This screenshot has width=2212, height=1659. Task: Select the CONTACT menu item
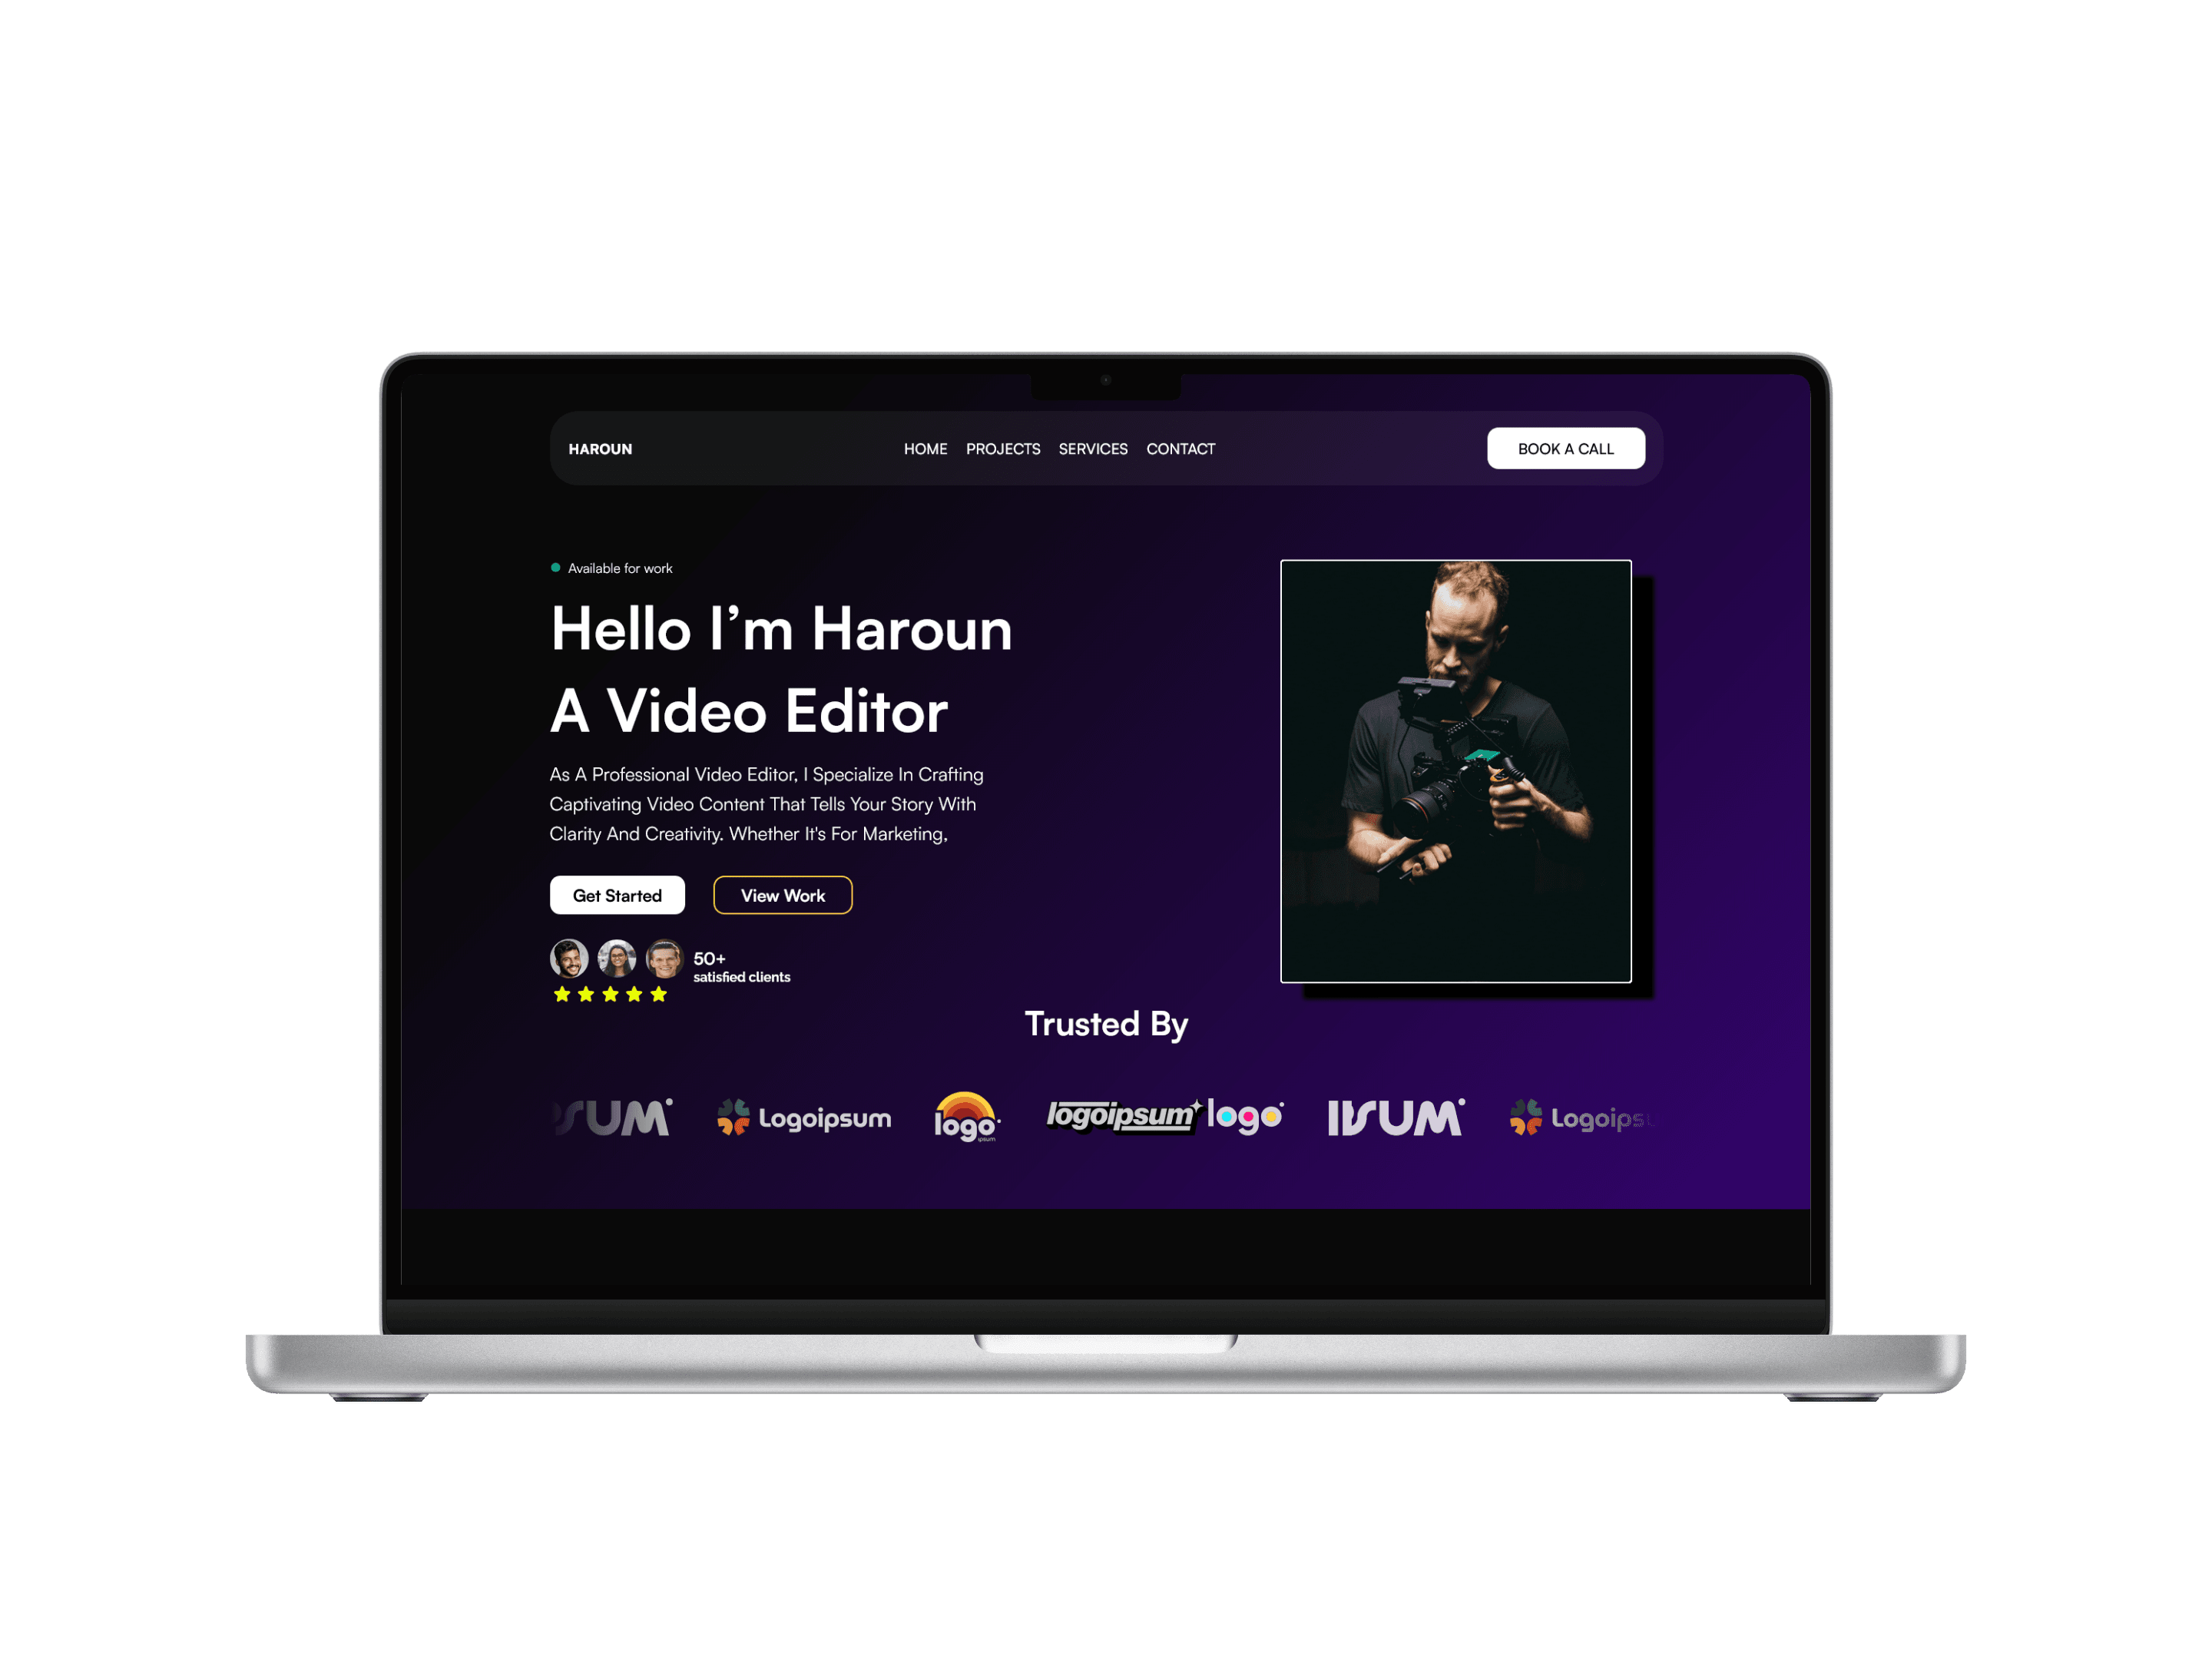tap(1181, 448)
